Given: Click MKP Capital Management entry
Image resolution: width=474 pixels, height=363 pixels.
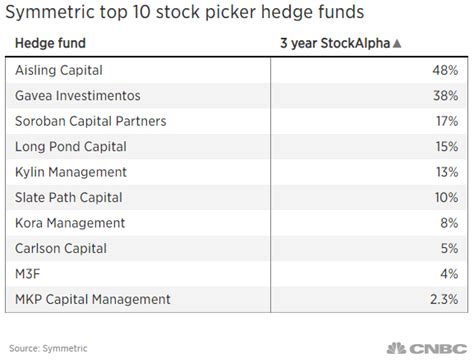Looking at the screenshot, I should (93, 299).
